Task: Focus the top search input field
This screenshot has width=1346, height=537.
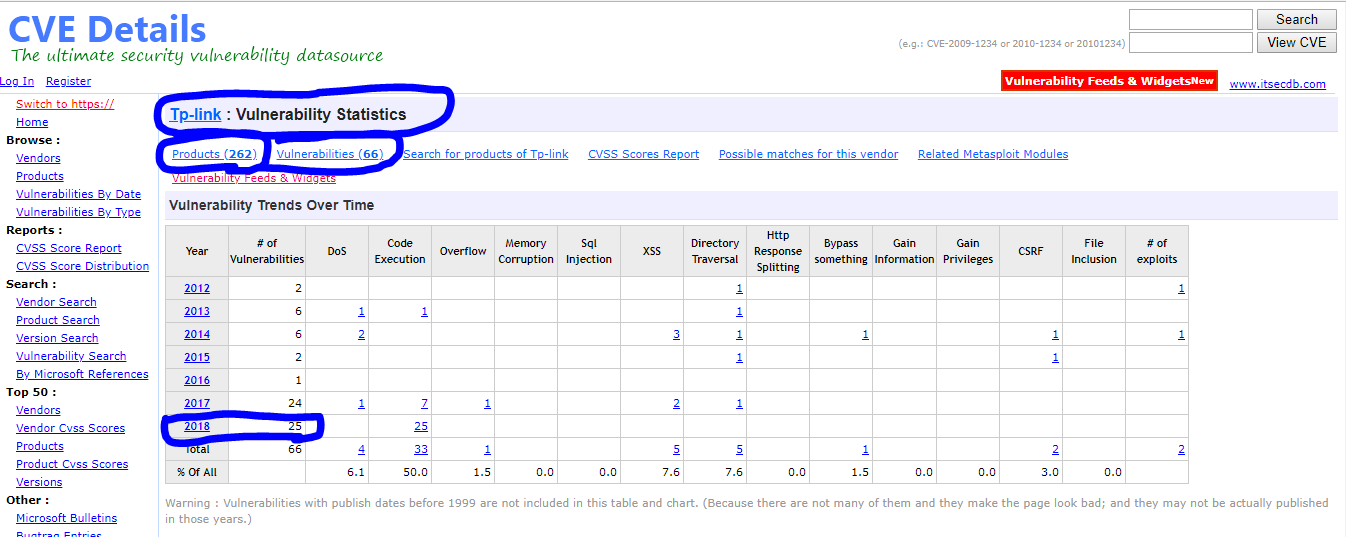Action: point(1190,20)
